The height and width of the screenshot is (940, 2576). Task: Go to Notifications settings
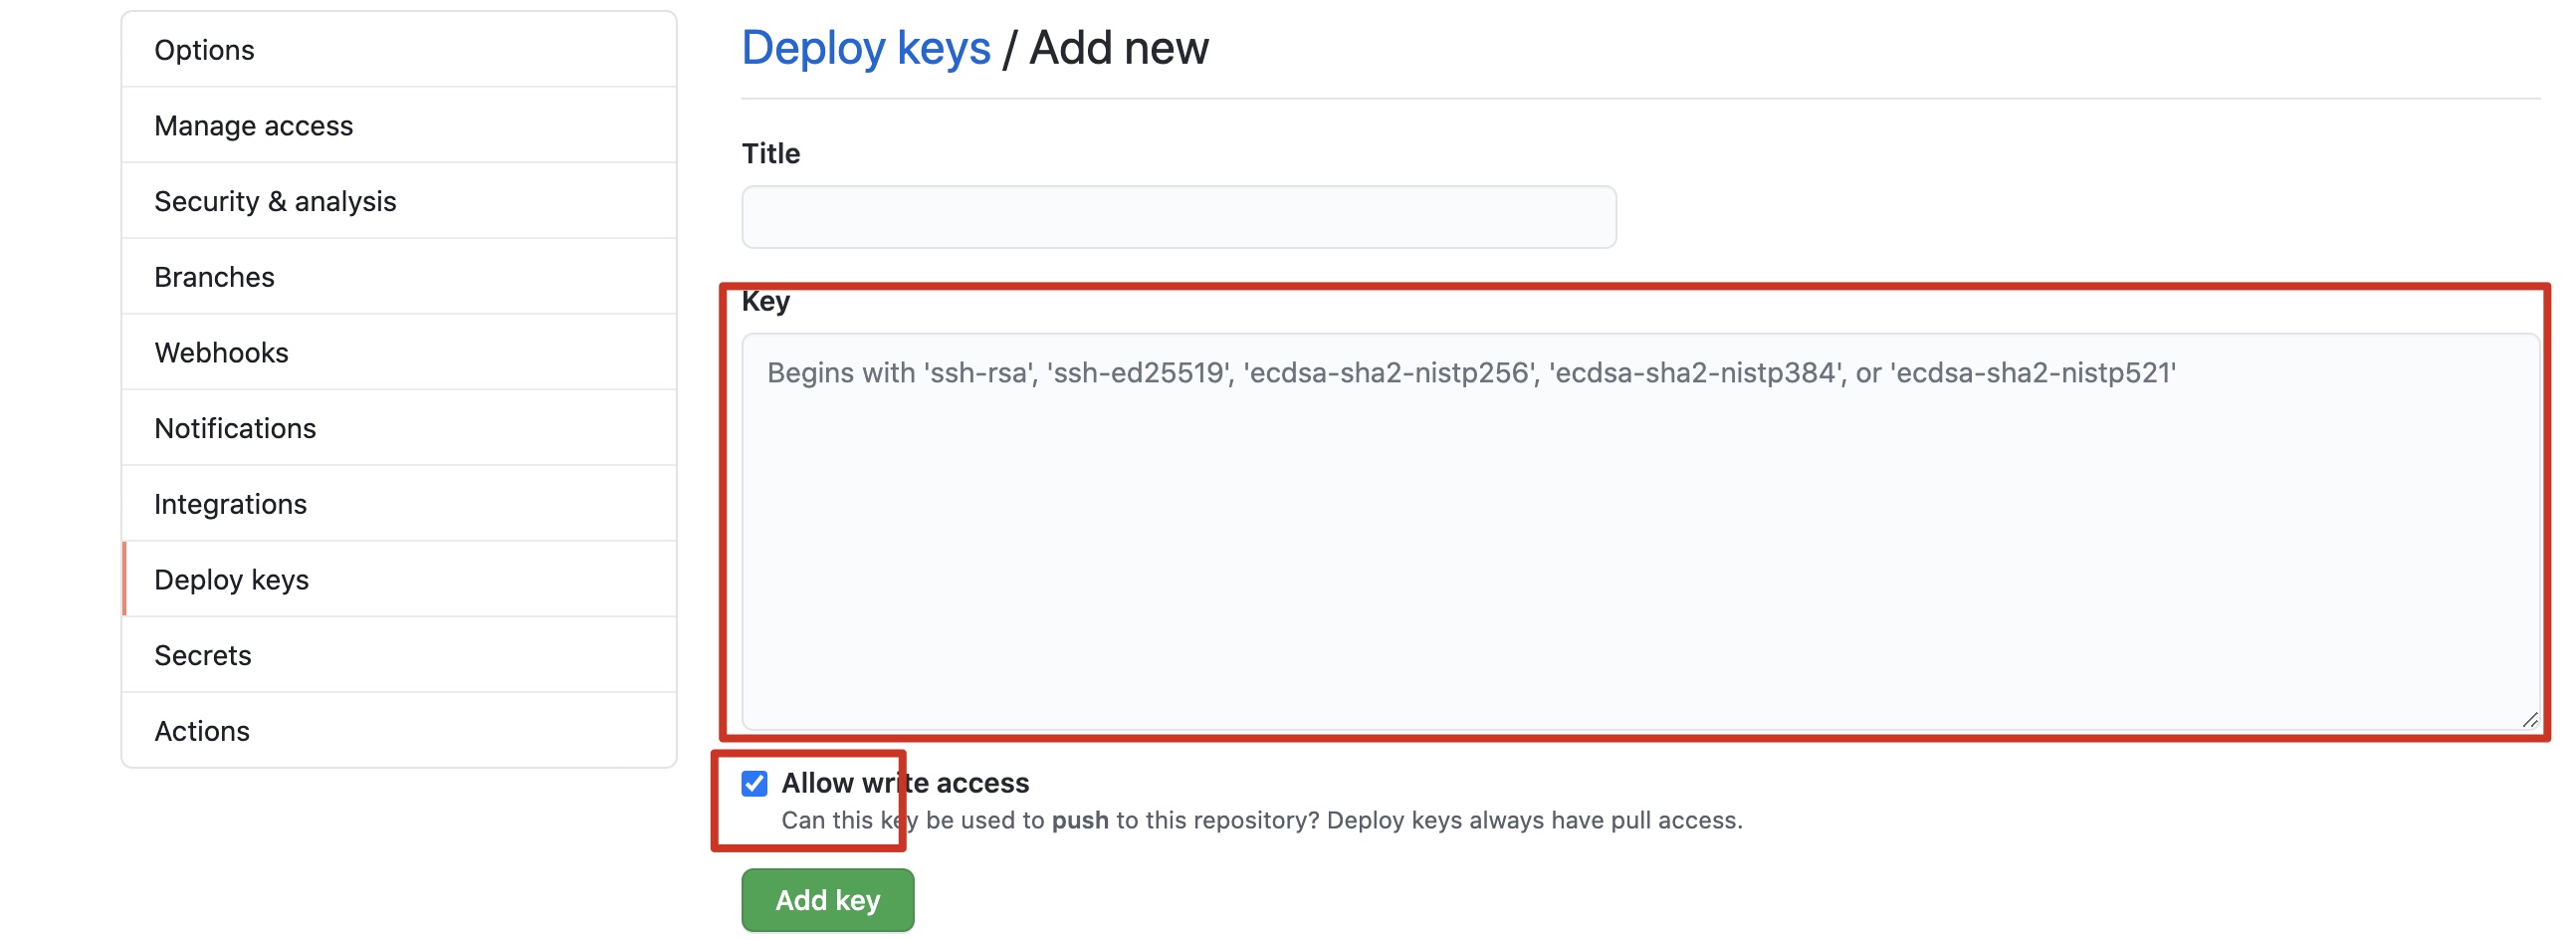click(235, 429)
